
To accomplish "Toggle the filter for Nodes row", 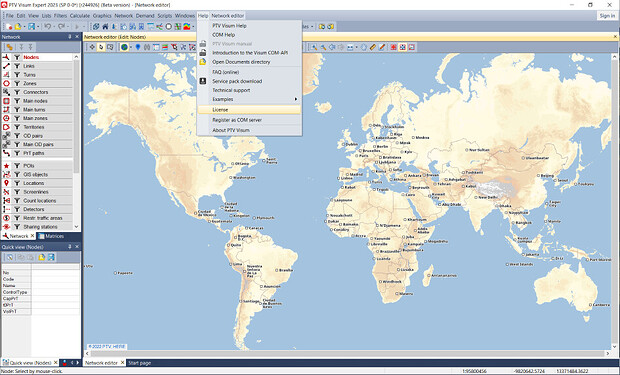I will (17, 57).
